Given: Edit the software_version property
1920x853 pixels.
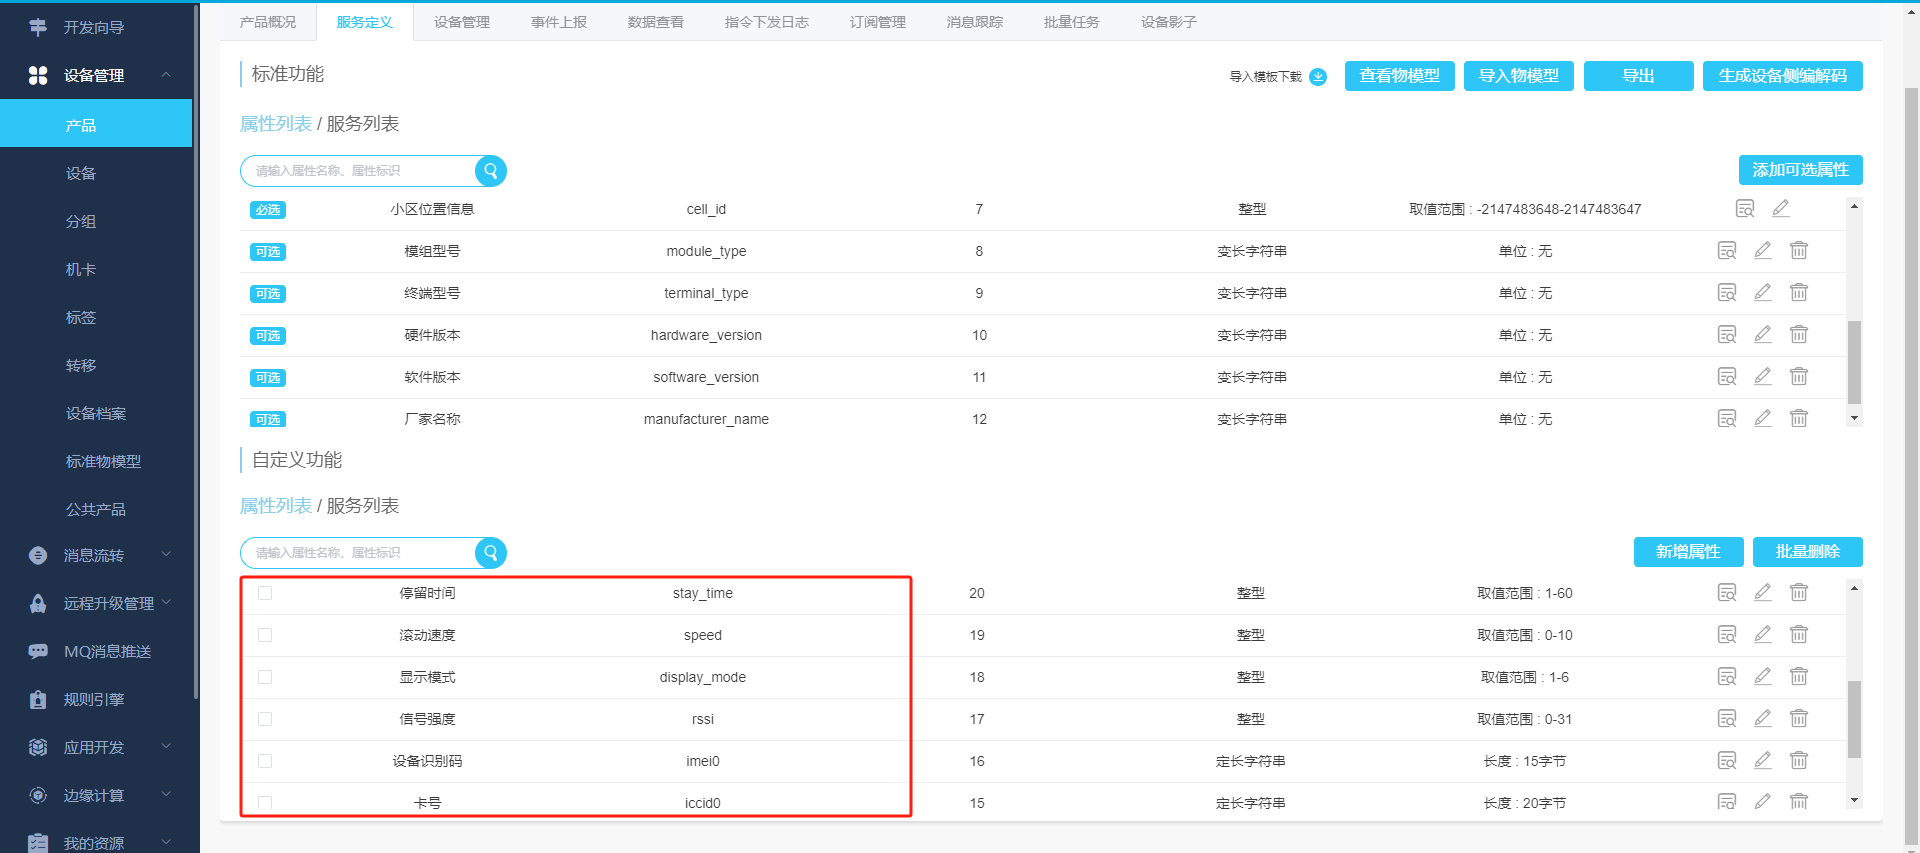Looking at the screenshot, I should pyautogui.click(x=1763, y=376).
